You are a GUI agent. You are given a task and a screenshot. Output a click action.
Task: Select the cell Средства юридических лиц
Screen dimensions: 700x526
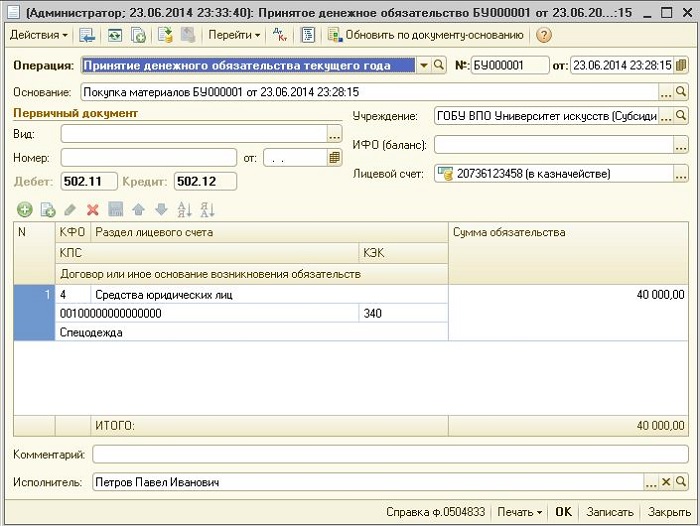(269, 295)
